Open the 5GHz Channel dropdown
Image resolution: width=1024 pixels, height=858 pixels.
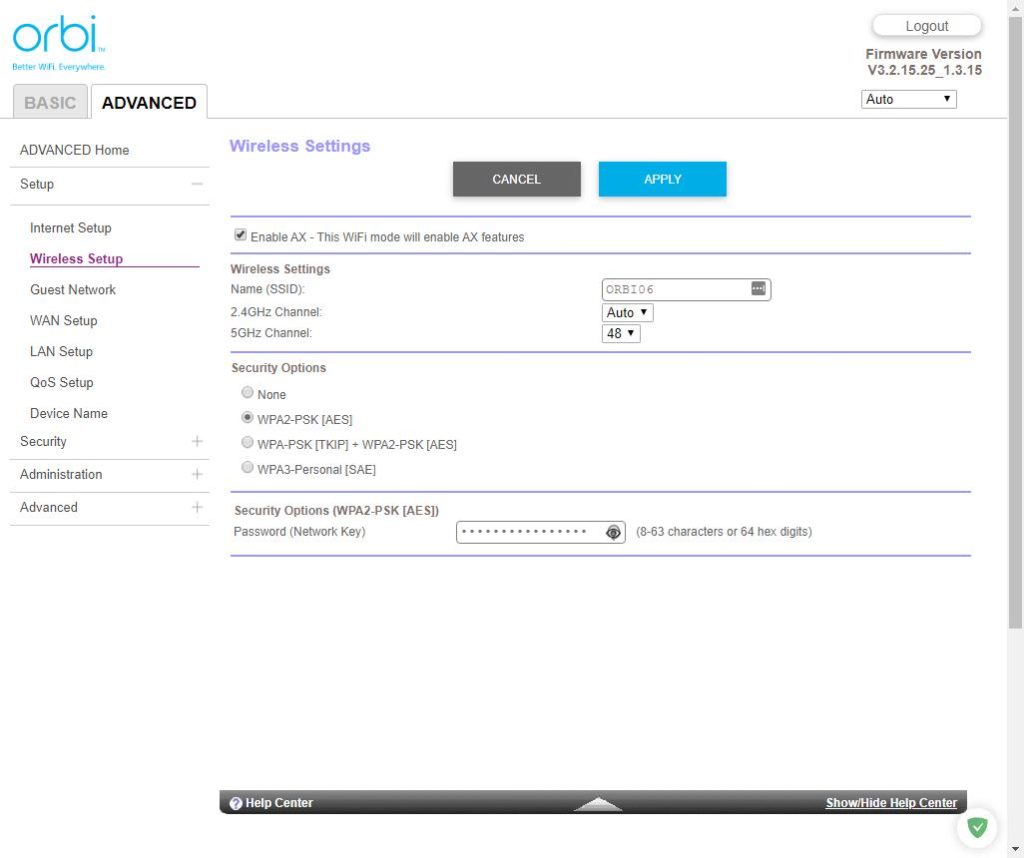[x=620, y=333]
